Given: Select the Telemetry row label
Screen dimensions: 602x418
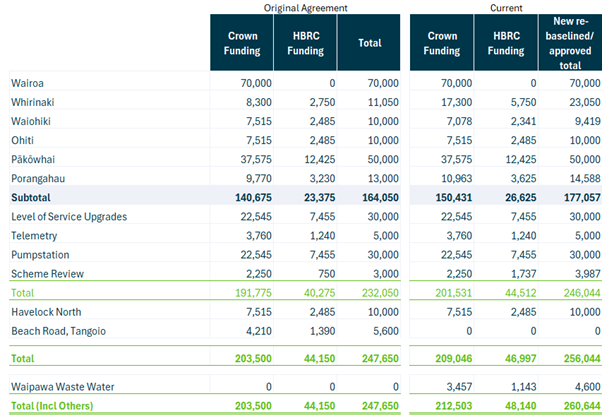Looking at the screenshot, I should (36, 235).
